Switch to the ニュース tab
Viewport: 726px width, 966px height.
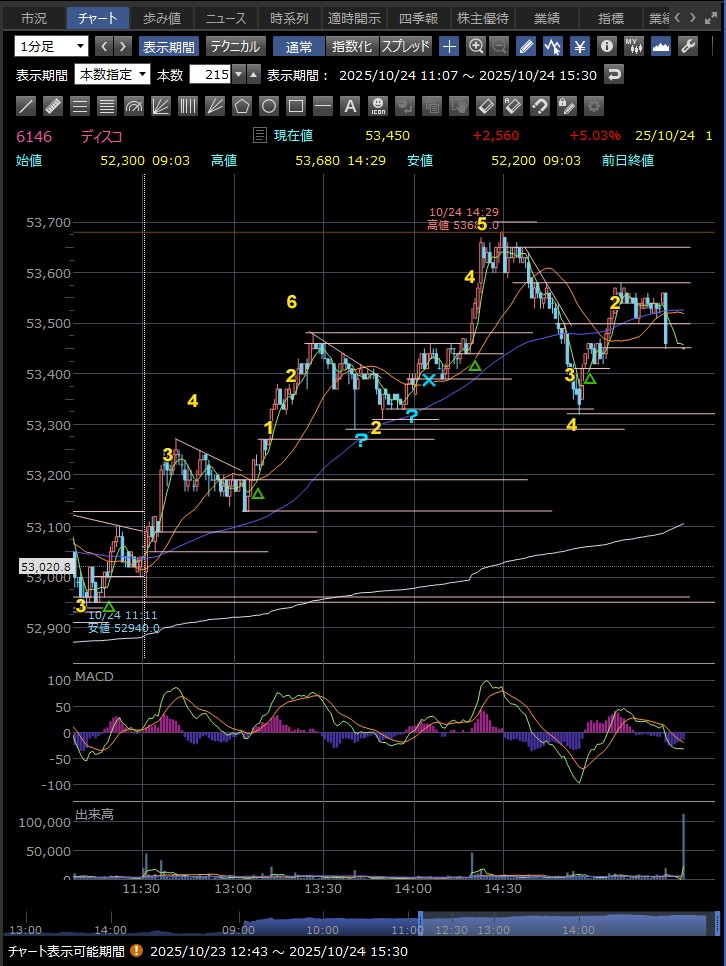[x=226, y=18]
